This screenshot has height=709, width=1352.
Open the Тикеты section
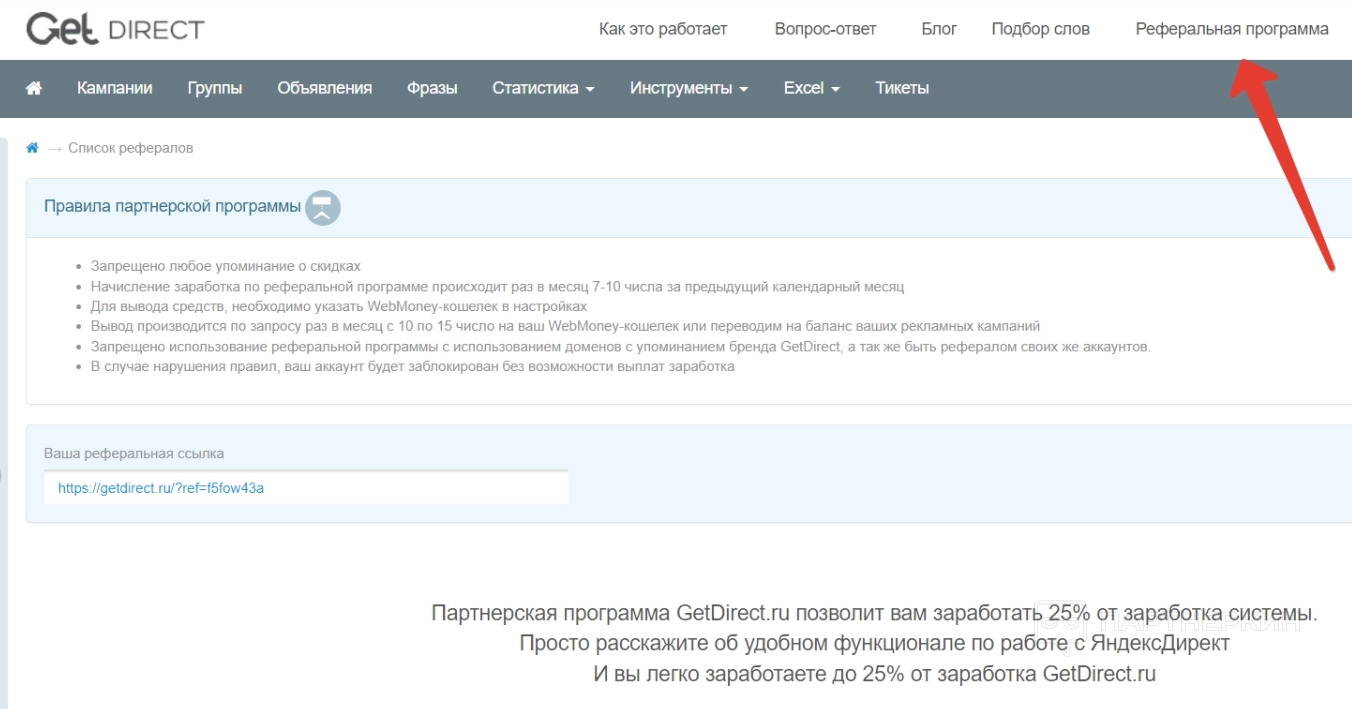[x=902, y=88]
